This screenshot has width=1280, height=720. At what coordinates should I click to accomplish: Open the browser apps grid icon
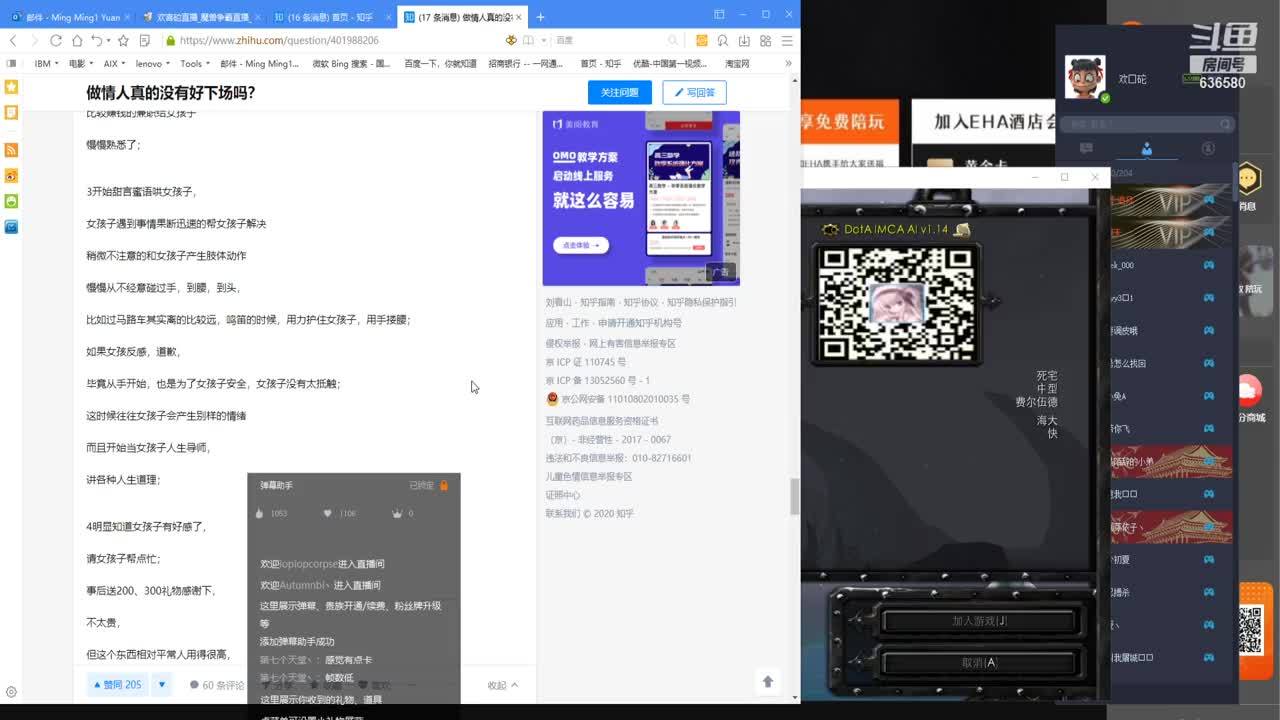click(765, 41)
